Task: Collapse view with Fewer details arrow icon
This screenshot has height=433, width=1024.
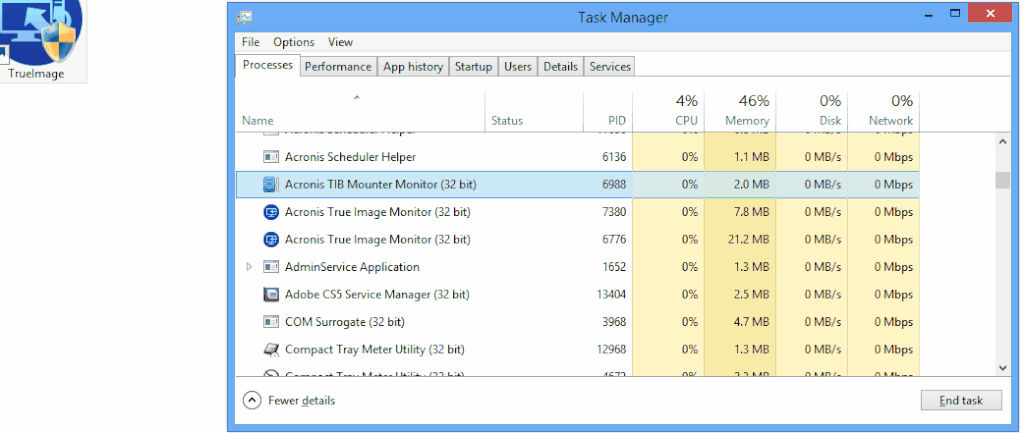Action: 251,400
